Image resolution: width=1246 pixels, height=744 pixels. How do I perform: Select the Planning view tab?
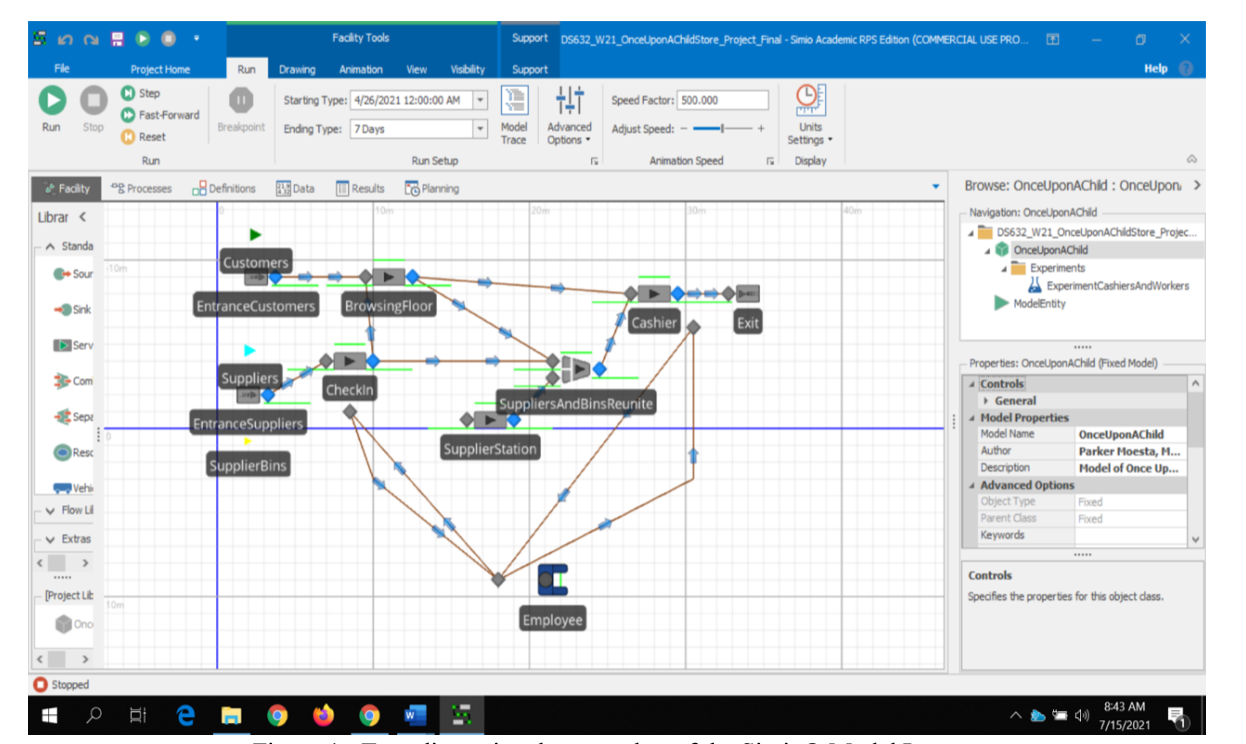[432, 188]
